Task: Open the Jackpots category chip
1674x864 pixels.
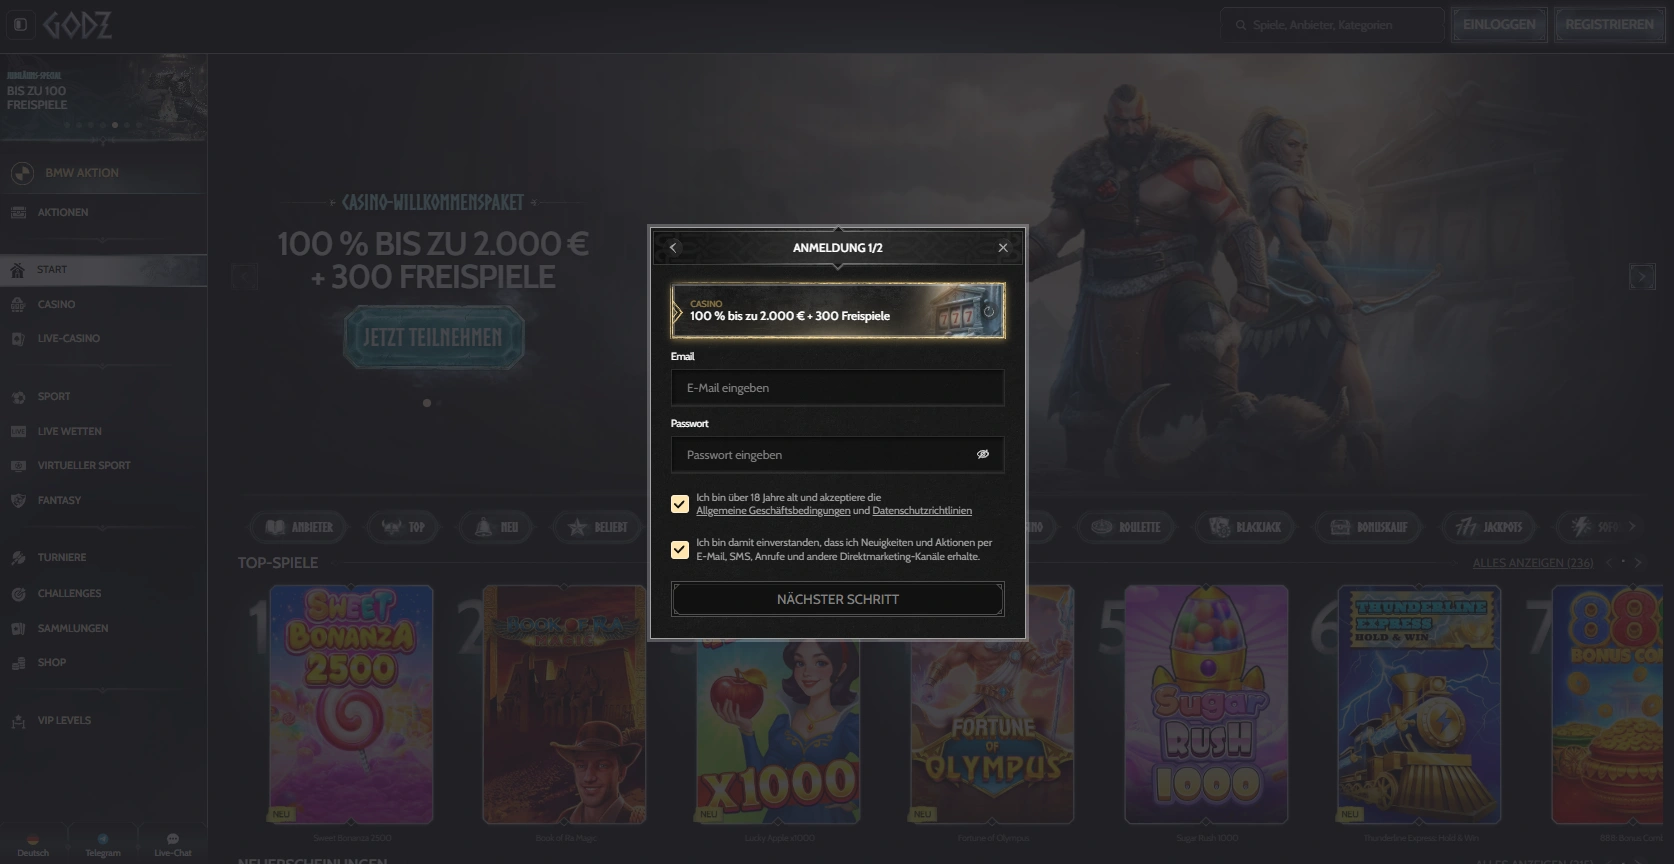Action: pos(1489,527)
